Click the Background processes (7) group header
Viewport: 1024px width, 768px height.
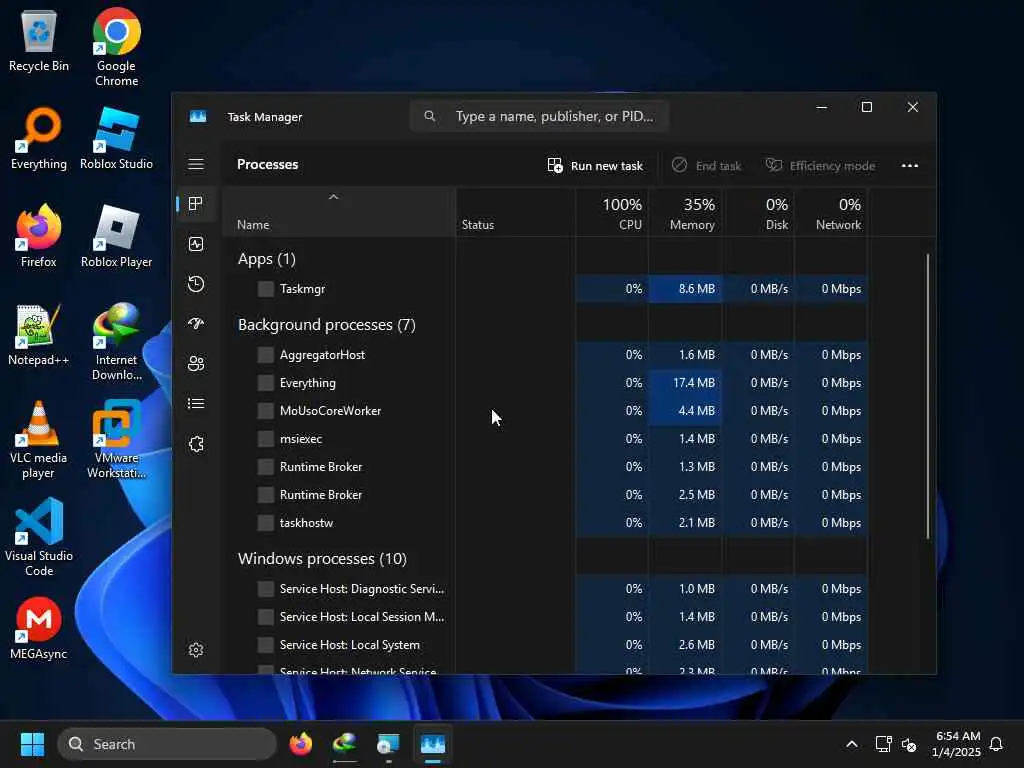pos(327,325)
